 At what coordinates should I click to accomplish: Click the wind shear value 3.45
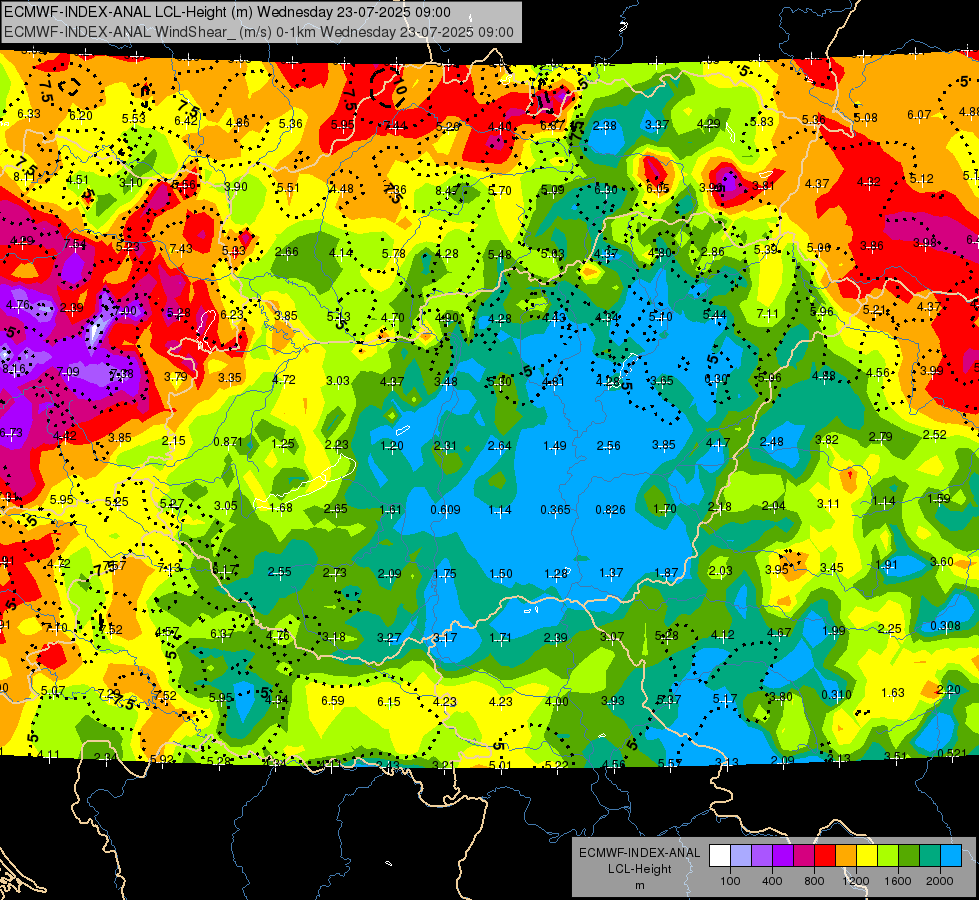click(x=831, y=568)
